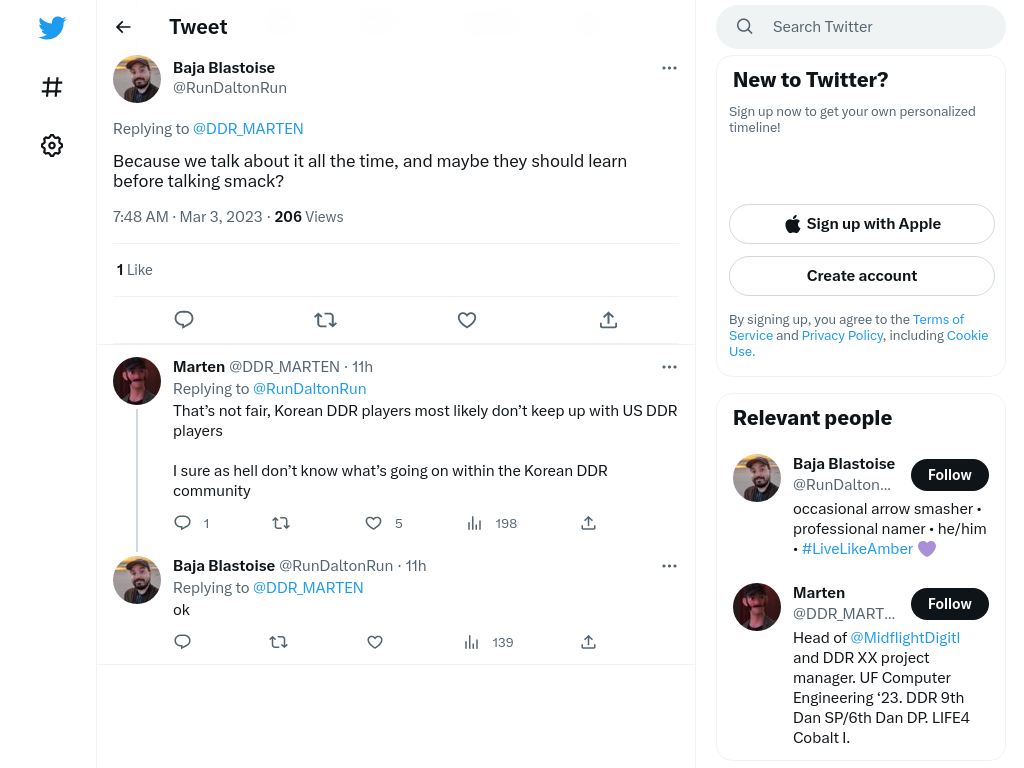Viewport: 1024px width, 768px height.
Task: Go back using the arrow beside Tweet
Action: point(123,27)
